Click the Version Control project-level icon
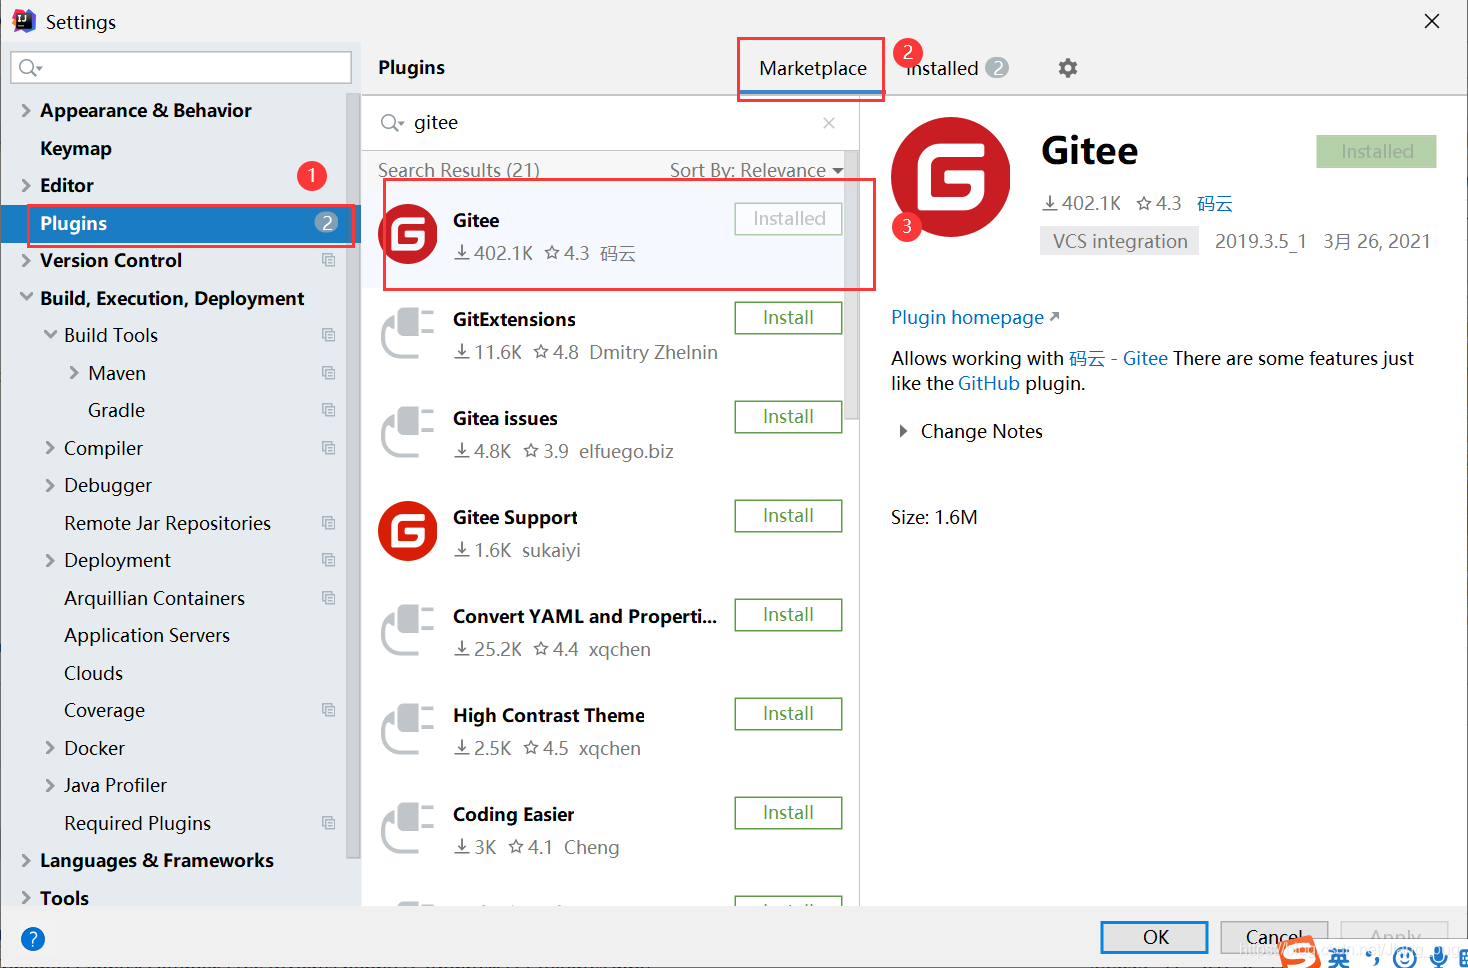 coord(328,260)
